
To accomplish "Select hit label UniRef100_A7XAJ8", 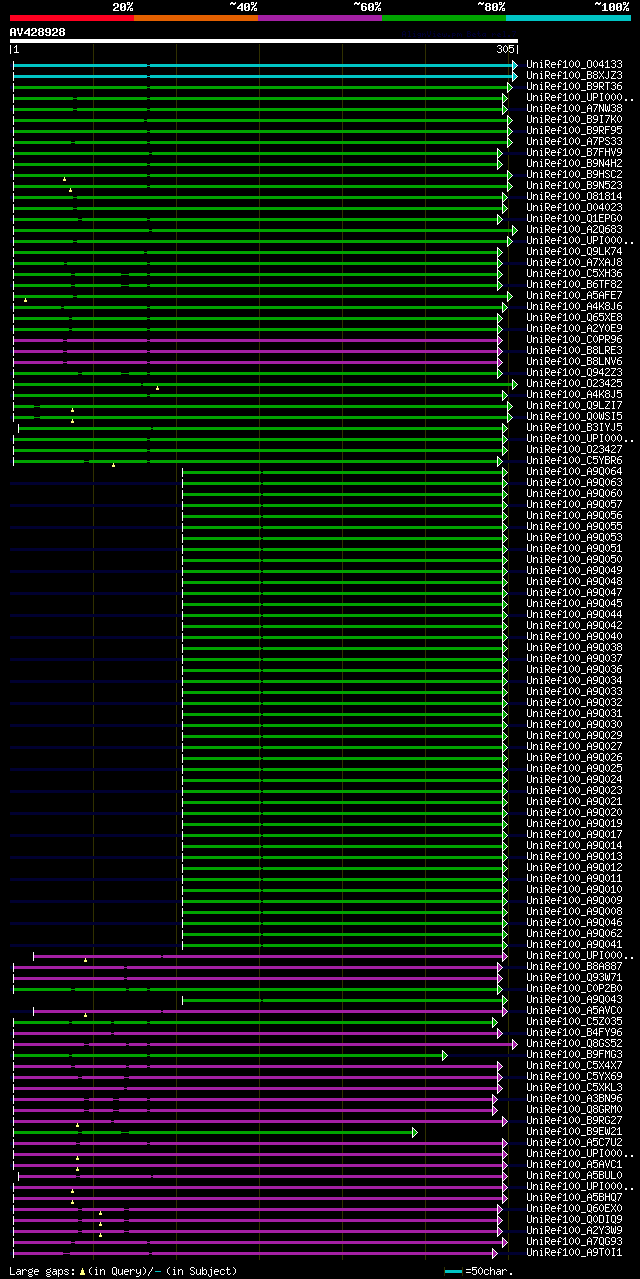I will click(x=574, y=262).
